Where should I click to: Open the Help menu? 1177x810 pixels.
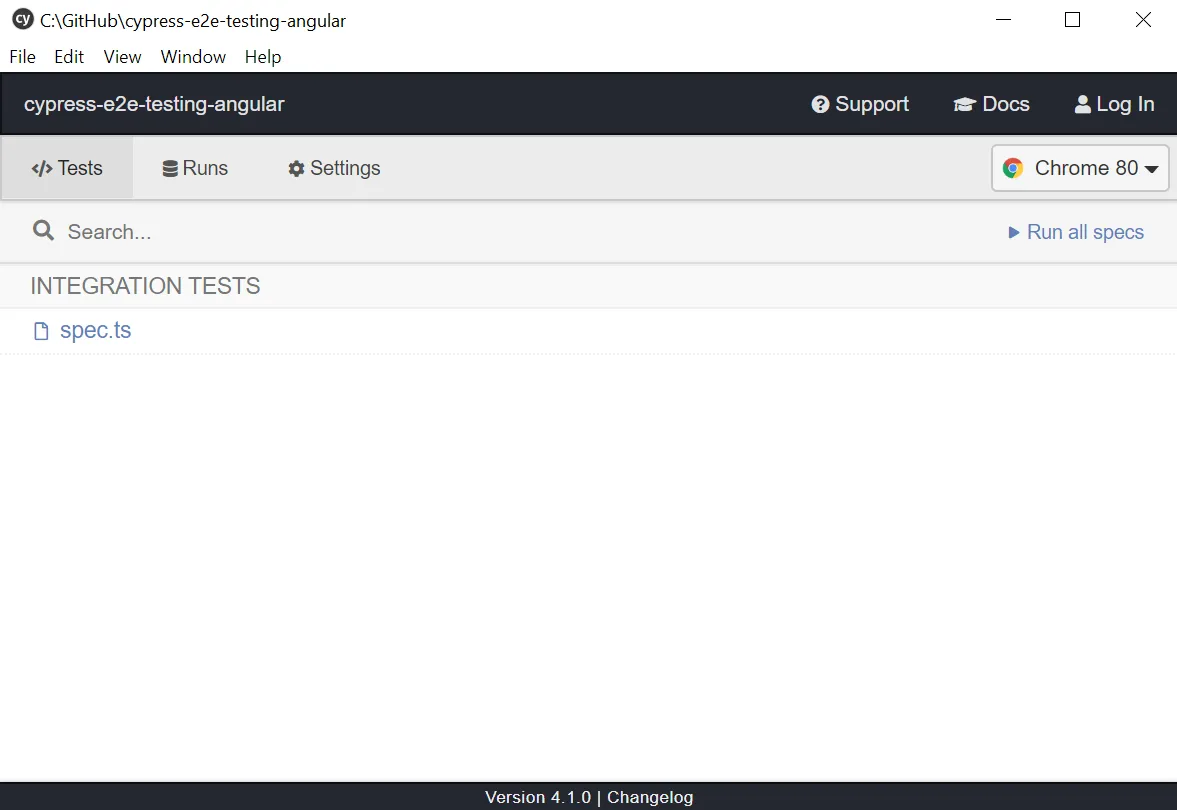[263, 57]
